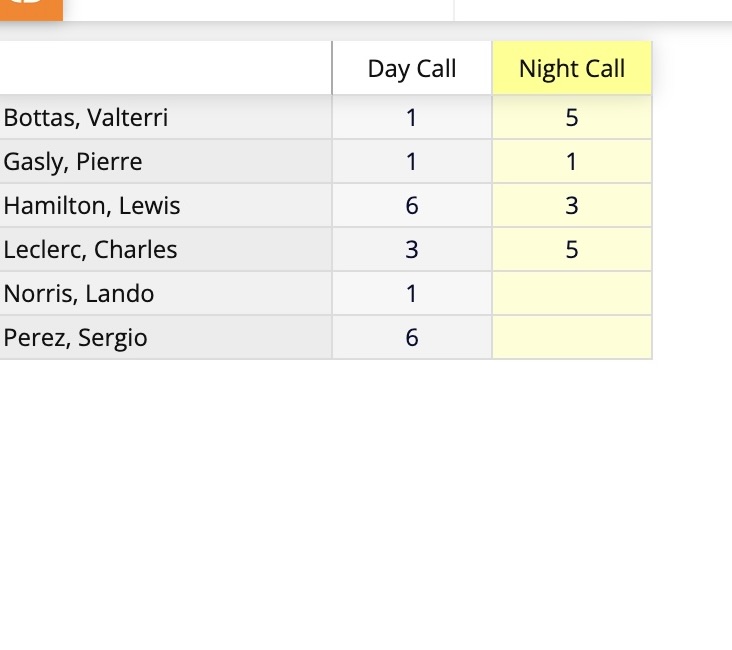Select the Night Call column header
Viewport: 732px width, 650px height.
(x=572, y=68)
